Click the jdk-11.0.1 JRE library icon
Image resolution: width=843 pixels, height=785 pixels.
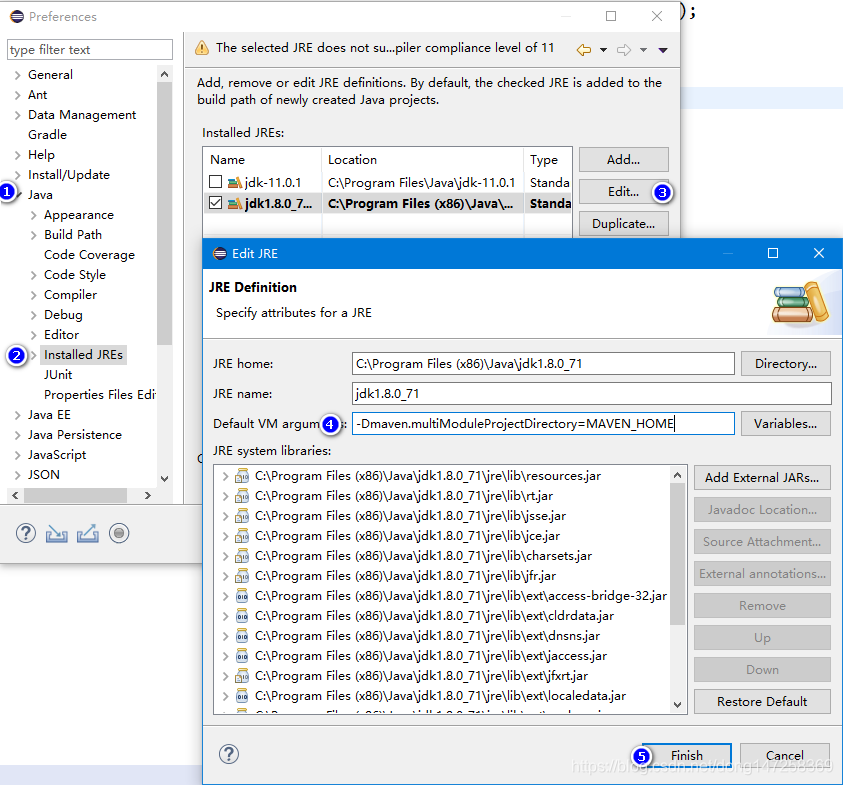pos(234,182)
